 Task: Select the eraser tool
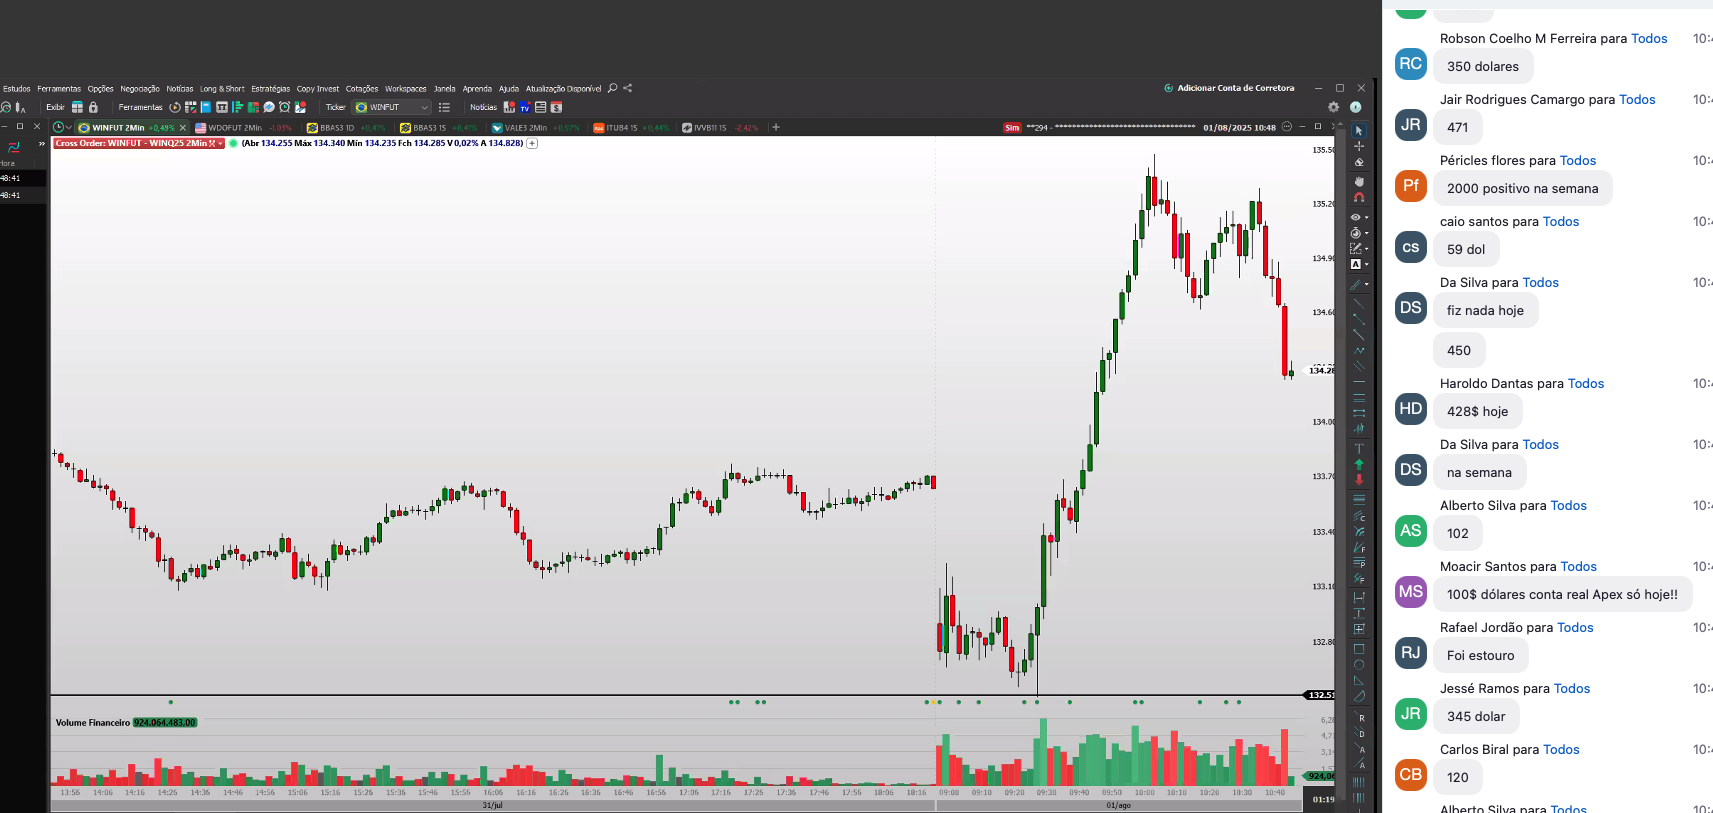1358,162
